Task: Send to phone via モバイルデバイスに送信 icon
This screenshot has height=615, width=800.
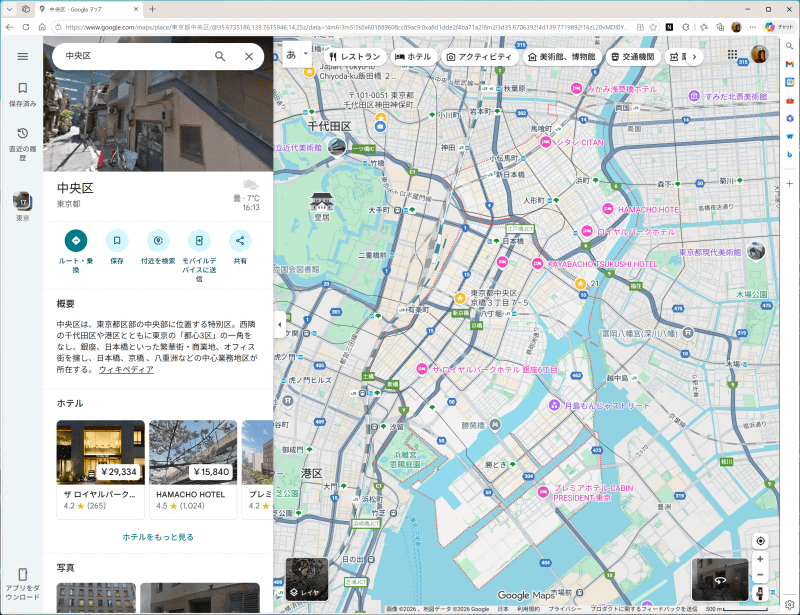Action: point(199,241)
